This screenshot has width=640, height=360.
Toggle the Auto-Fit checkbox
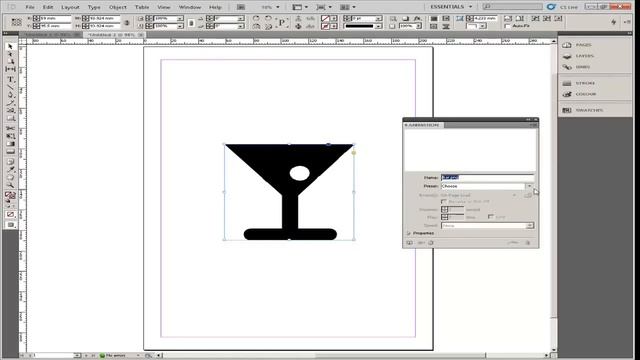(x=507, y=26)
